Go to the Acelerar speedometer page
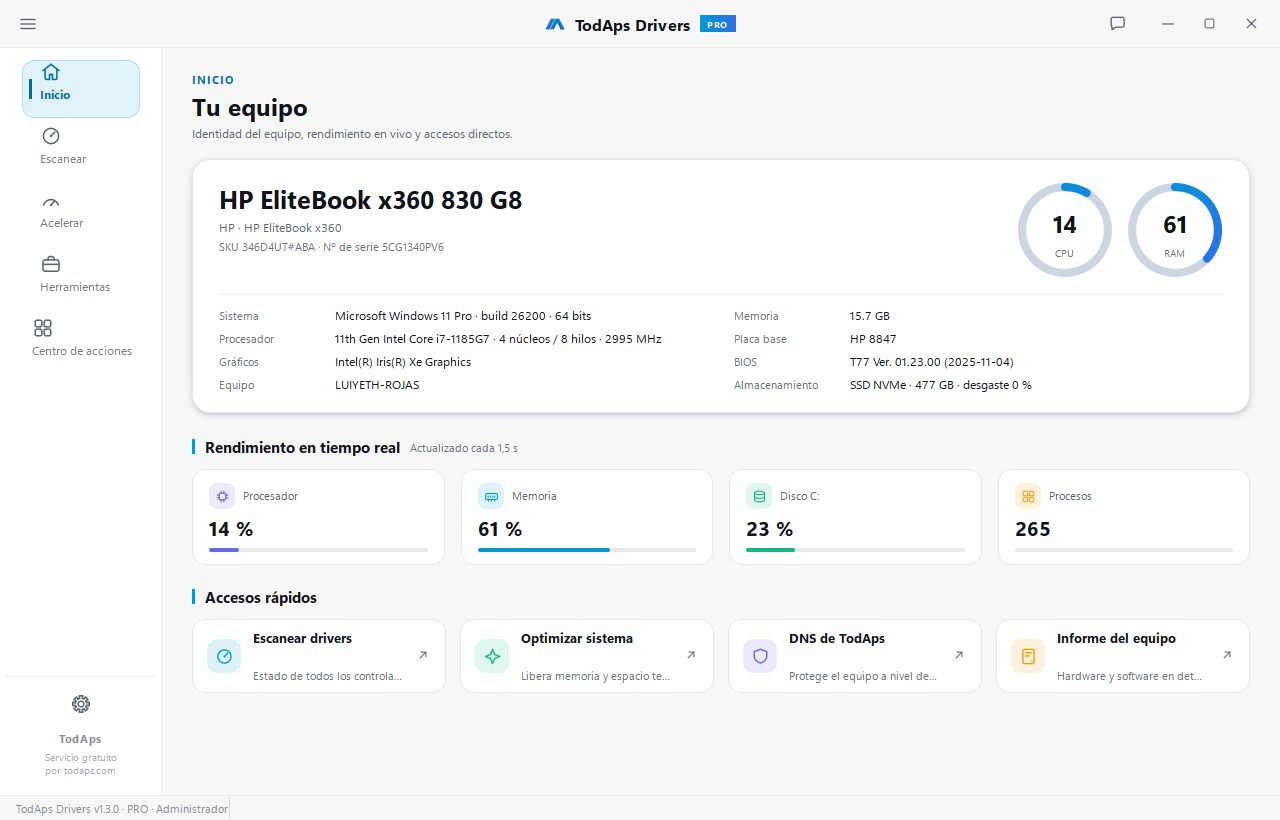This screenshot has height=820, width=1280. click(x=62, y=210)
